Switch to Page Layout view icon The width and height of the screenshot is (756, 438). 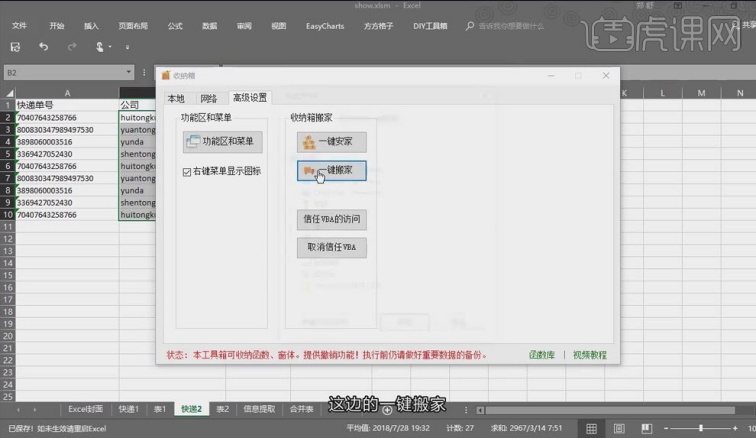tap(619, 428)
